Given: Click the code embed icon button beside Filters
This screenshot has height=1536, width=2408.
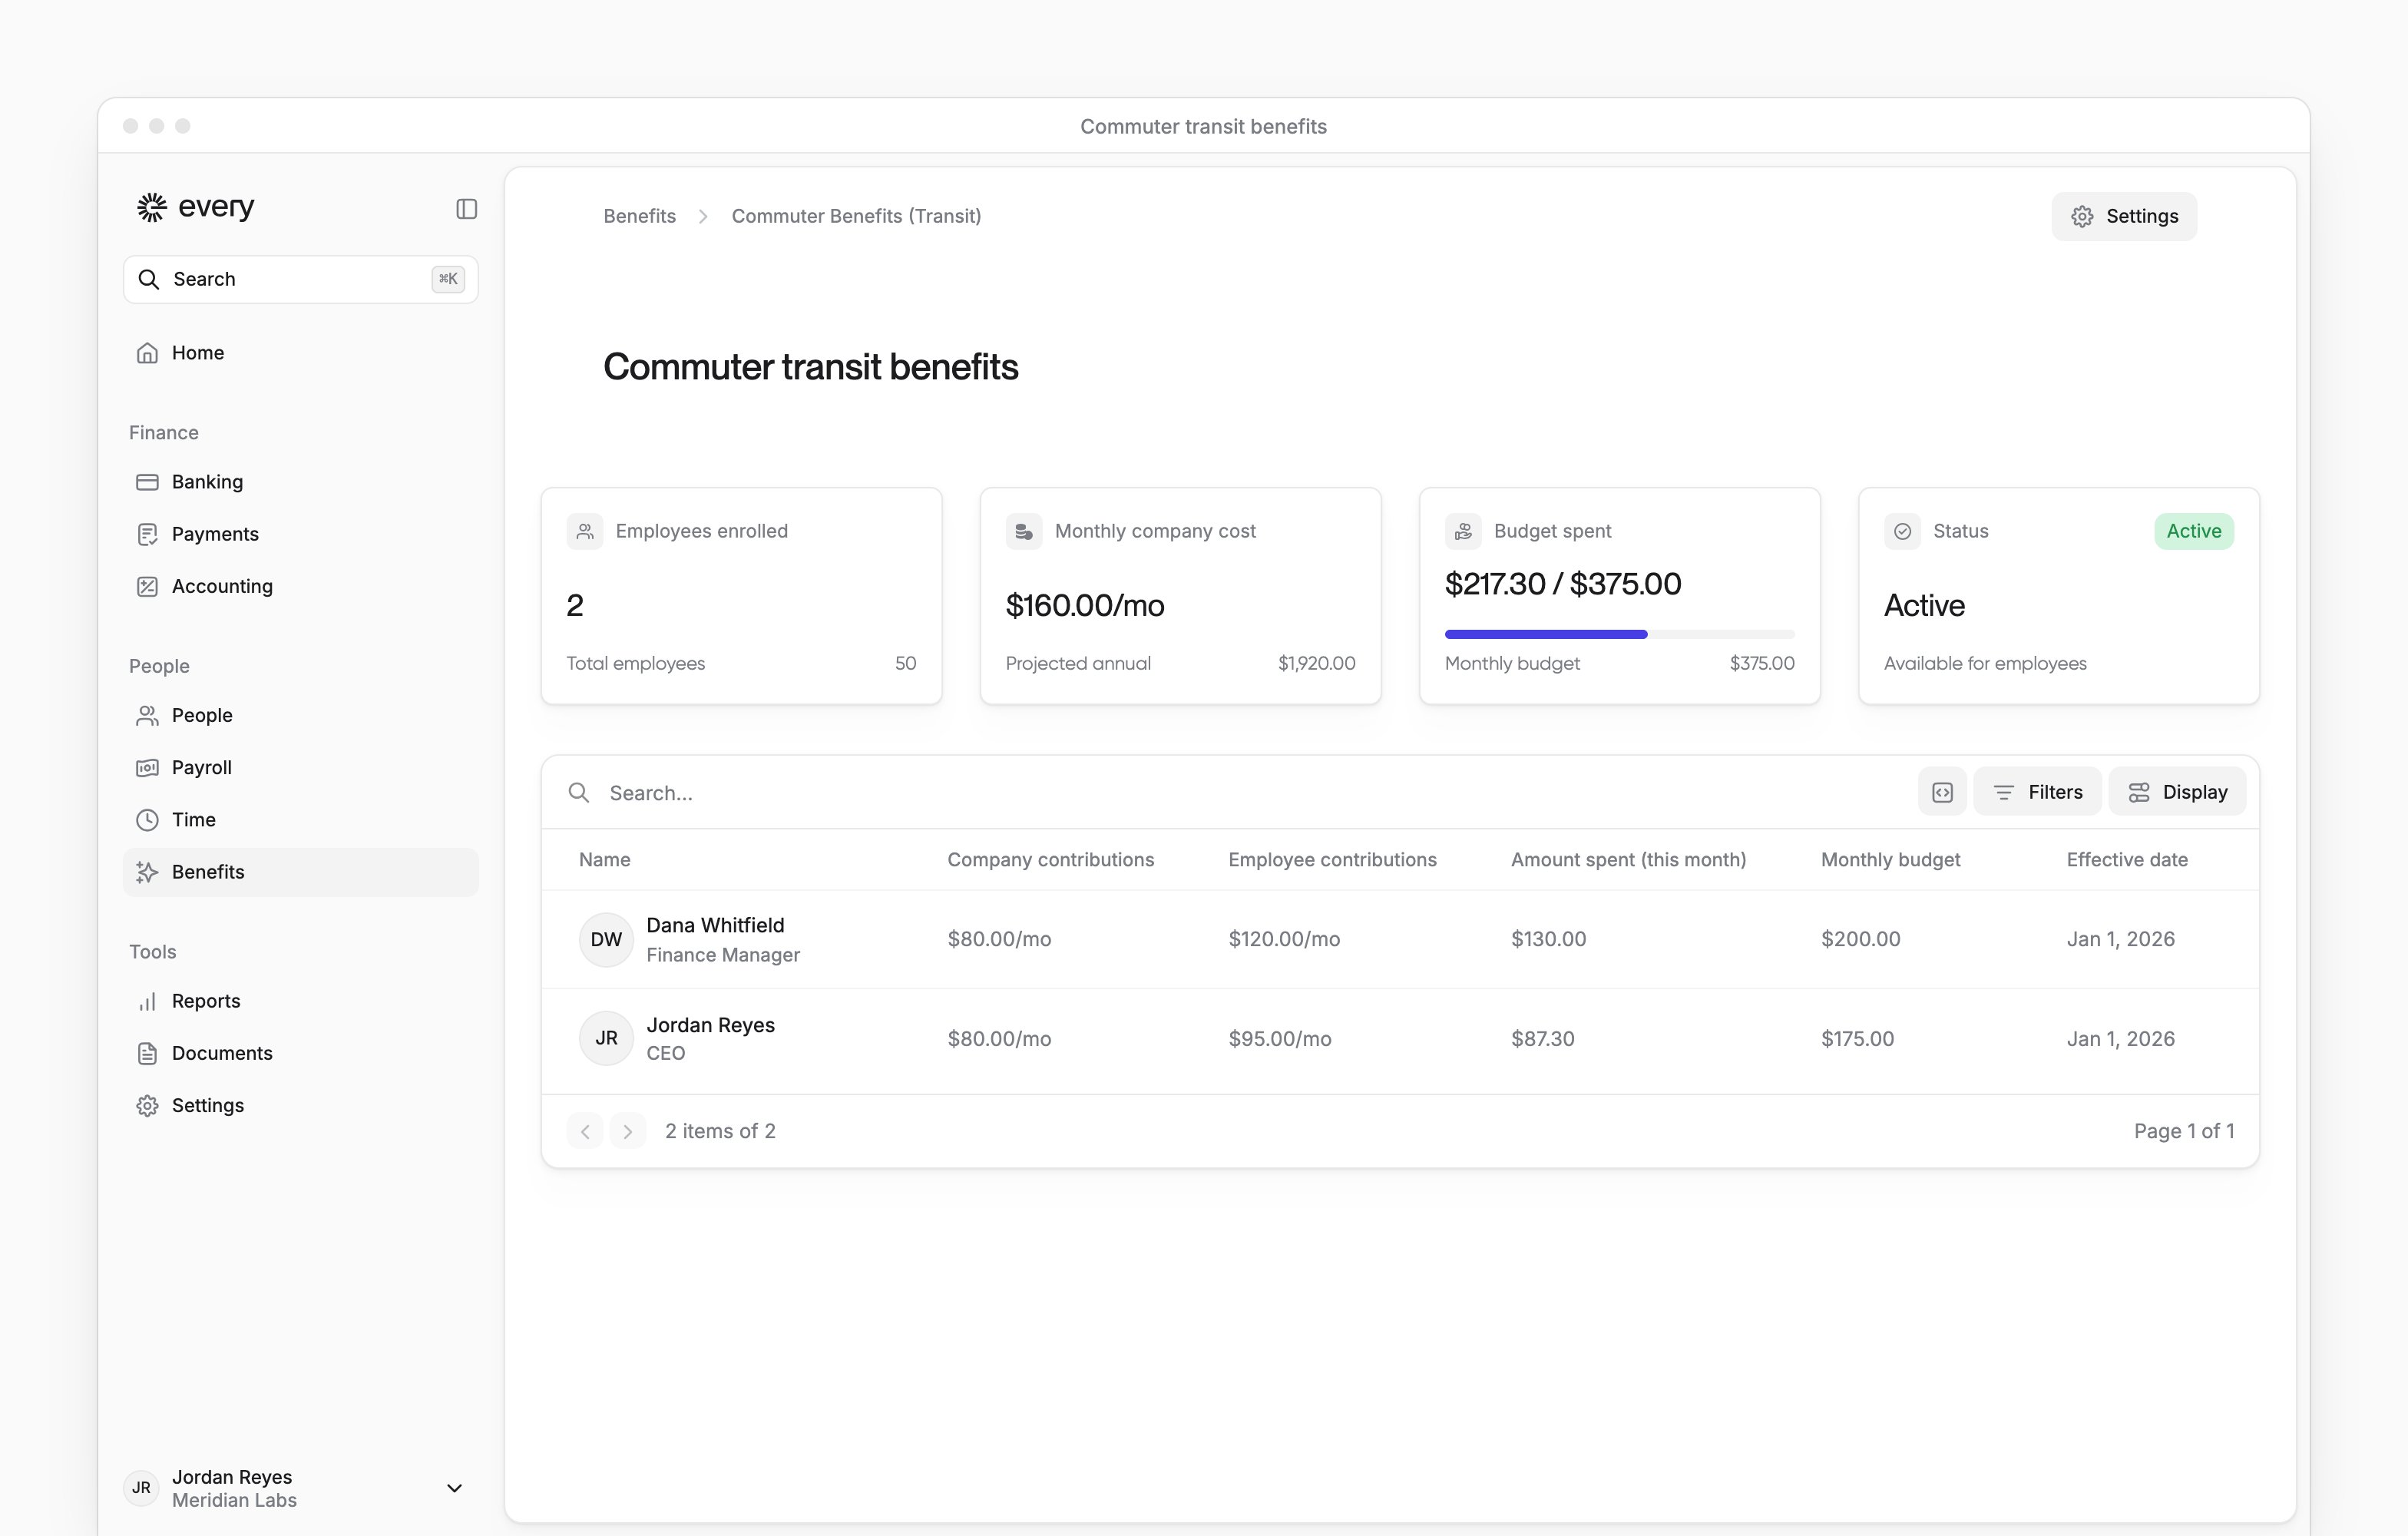Looking at the screenshot, I should pos(1942,792).
